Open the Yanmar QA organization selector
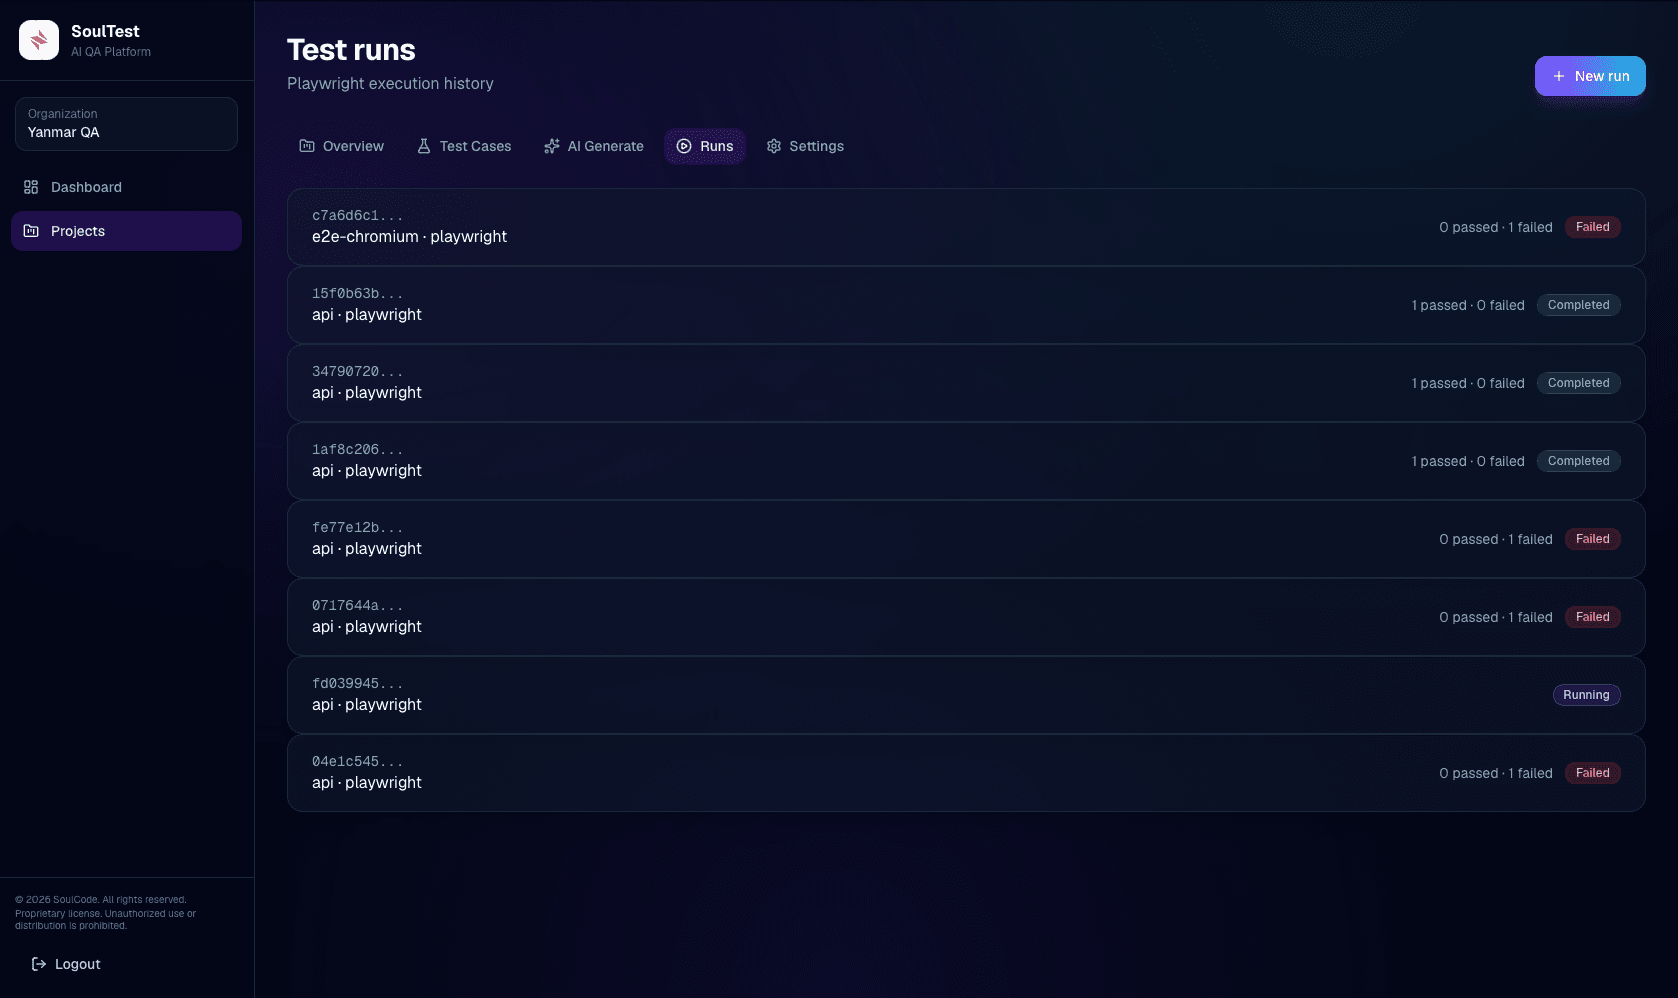This screenshot has width=1678, height=998. [126, 124]
